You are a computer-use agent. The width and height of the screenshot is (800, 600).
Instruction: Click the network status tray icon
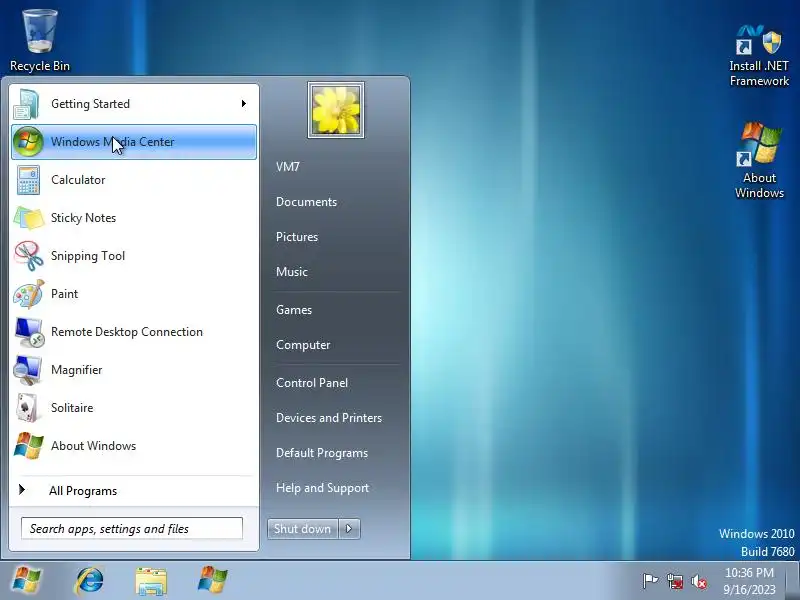(675, 581)
